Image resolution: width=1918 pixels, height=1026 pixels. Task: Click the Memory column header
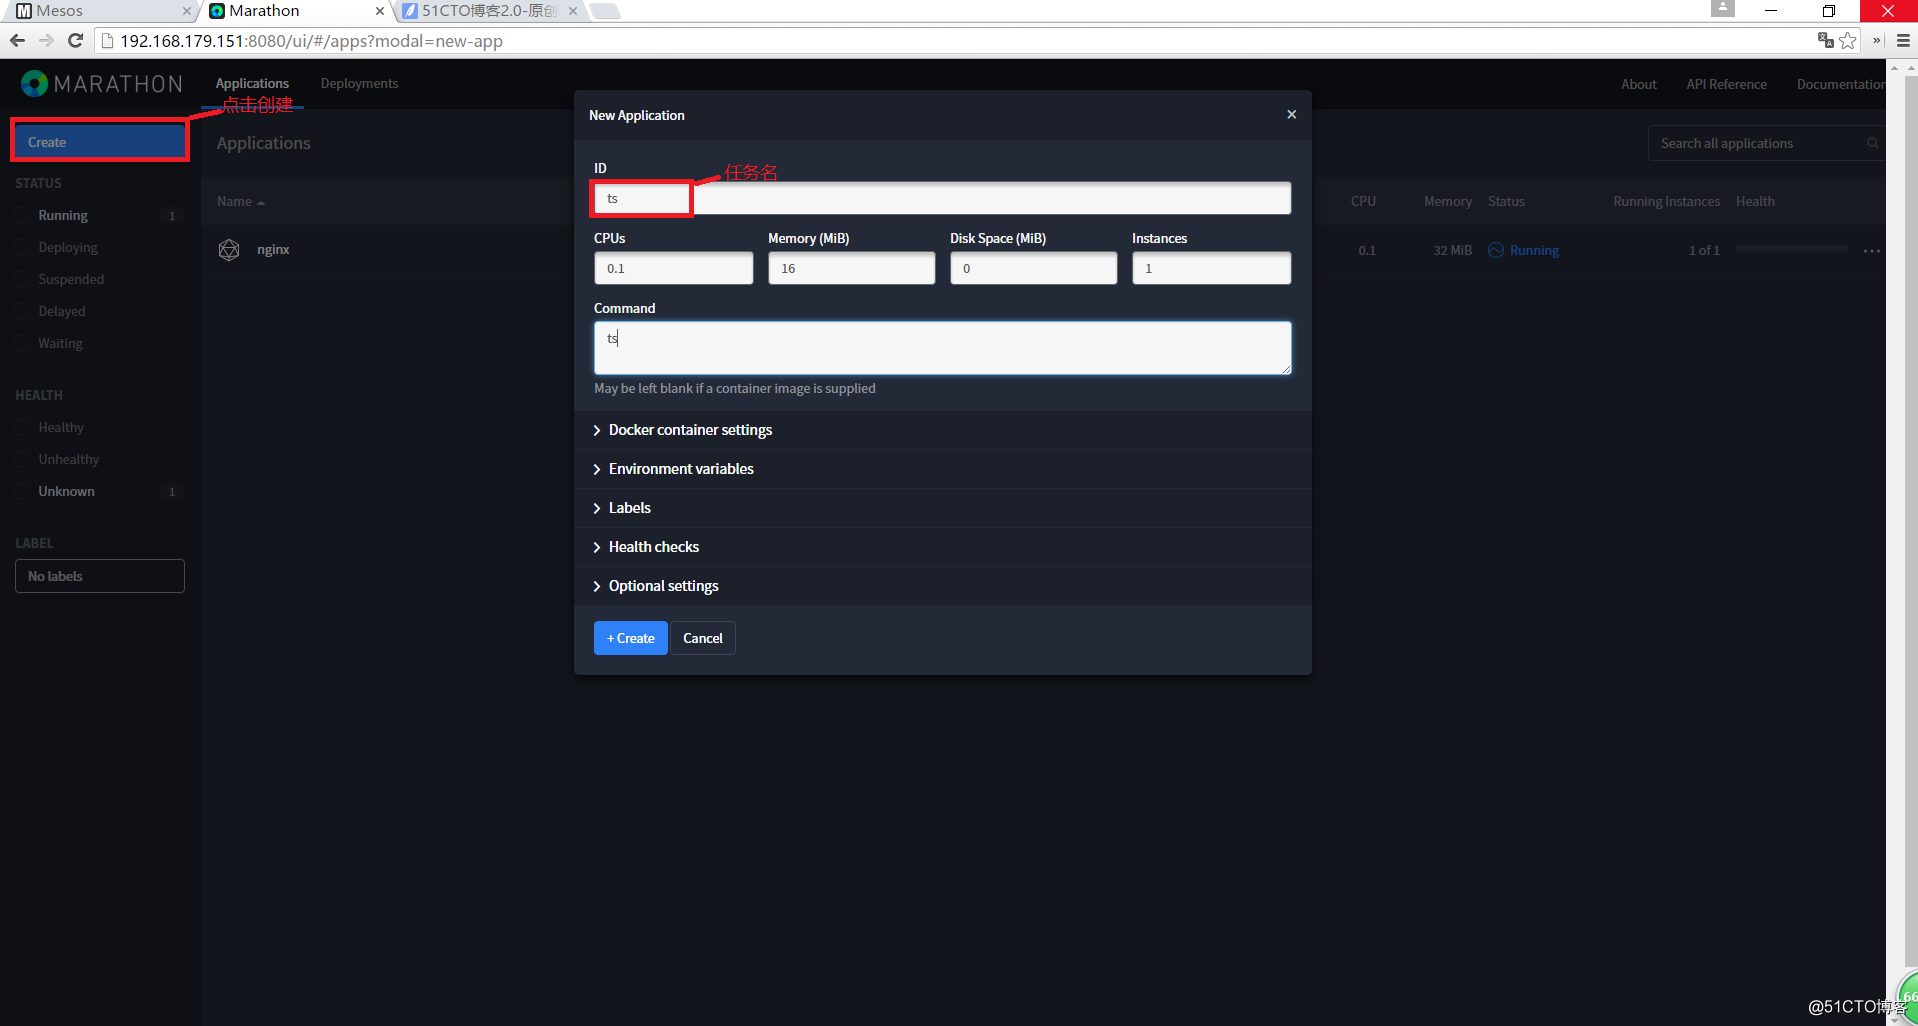[x=1447, y=202]
